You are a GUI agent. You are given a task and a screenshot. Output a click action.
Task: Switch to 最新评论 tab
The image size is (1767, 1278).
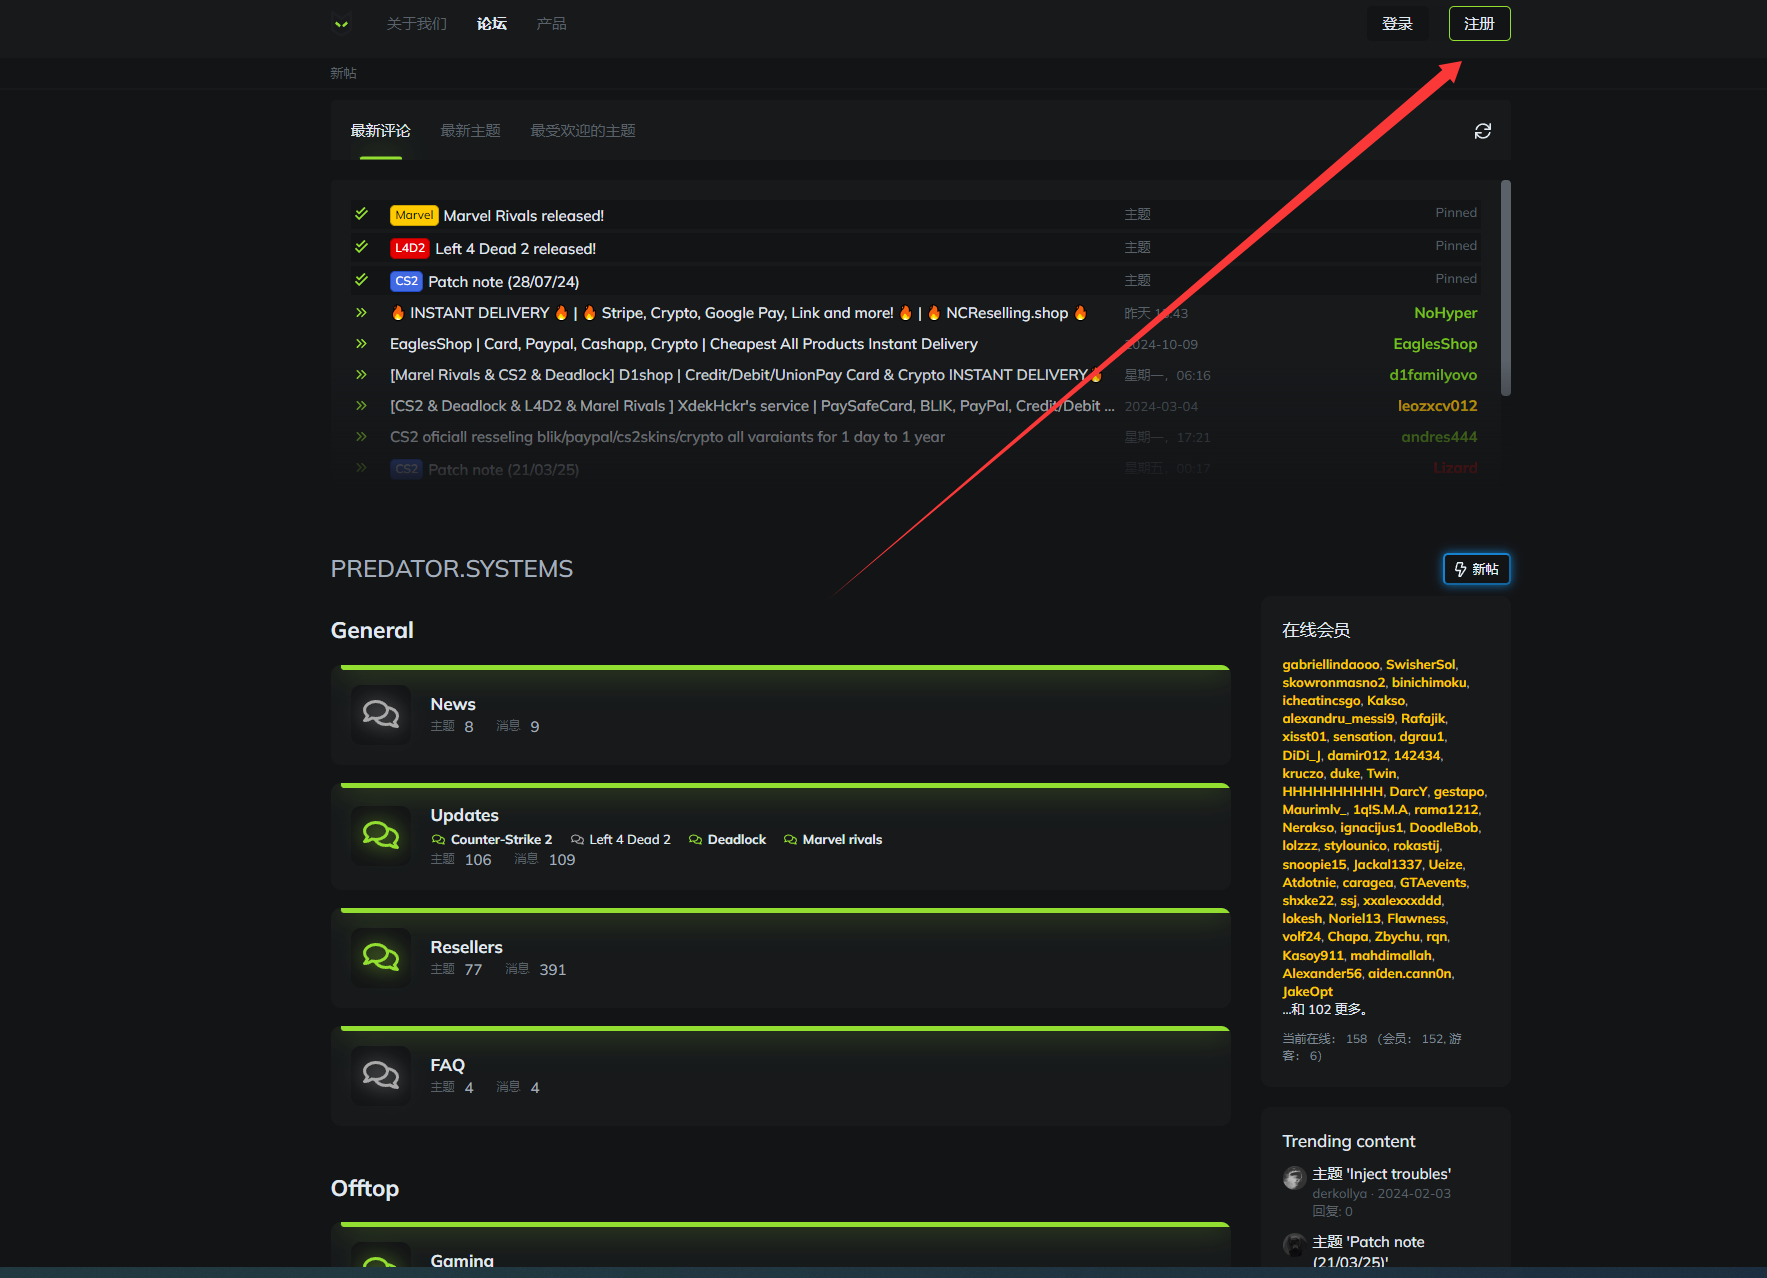tap(381, 131)
